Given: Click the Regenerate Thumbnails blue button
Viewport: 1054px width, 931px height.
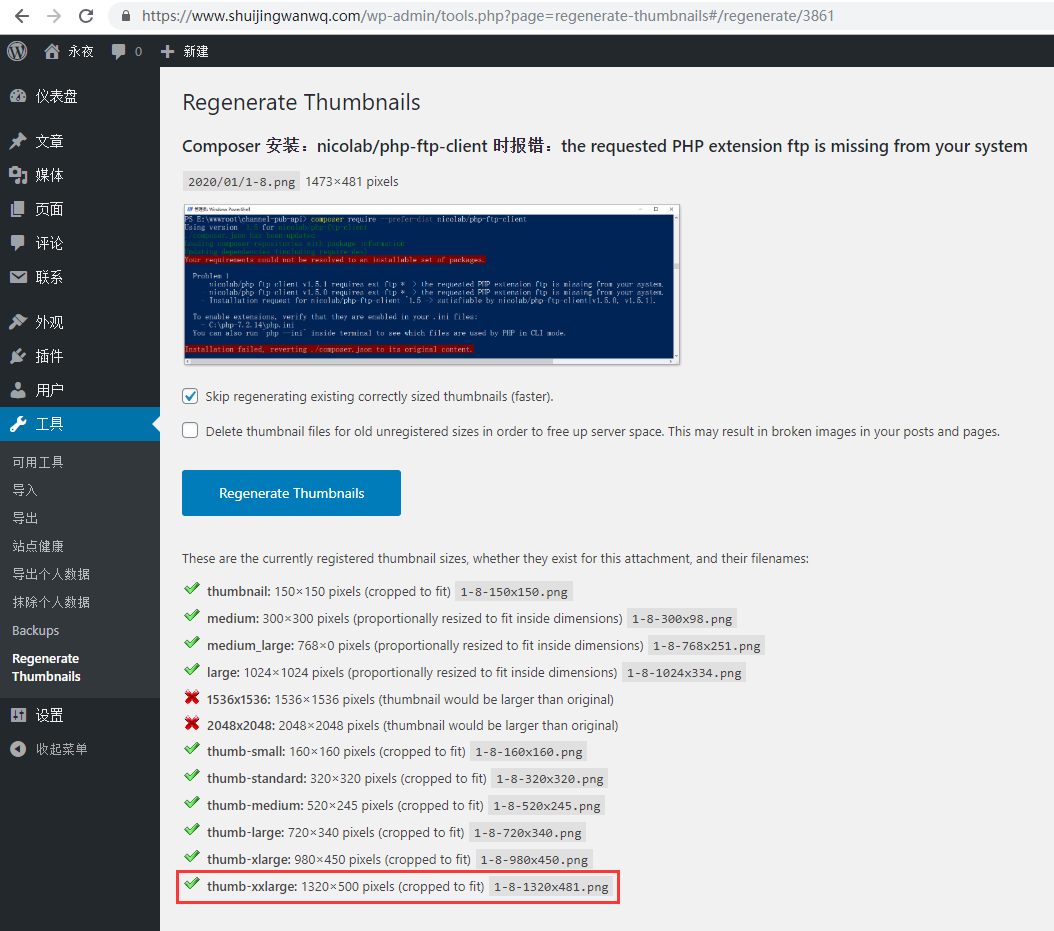Looking at the screenshot, I should (291, 493).
